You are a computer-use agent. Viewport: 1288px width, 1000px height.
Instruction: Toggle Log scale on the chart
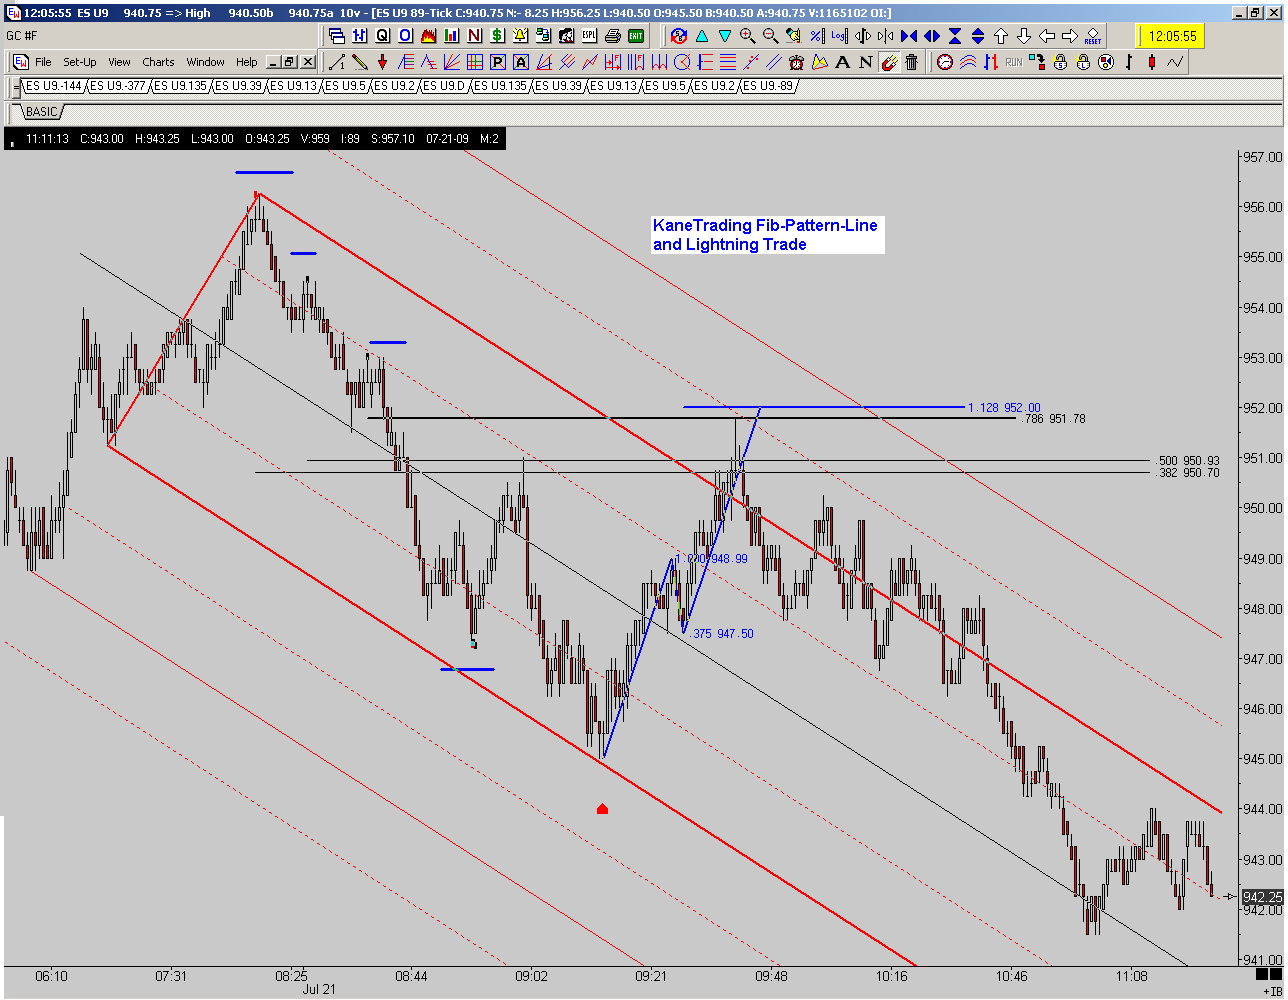tap(839, 36)
